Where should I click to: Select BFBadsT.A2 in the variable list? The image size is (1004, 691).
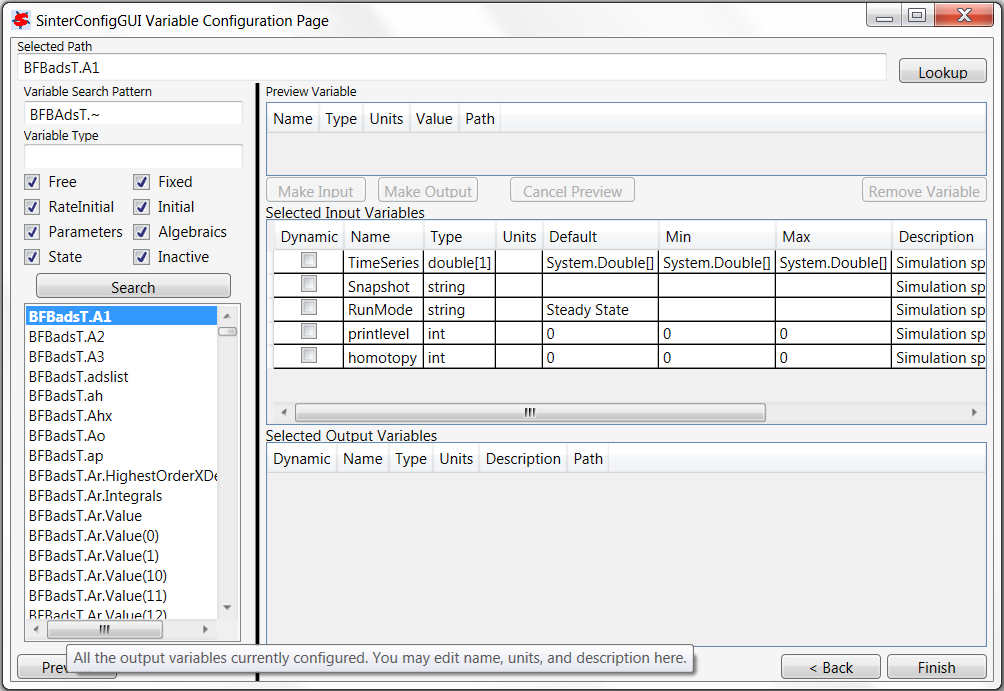67,336
